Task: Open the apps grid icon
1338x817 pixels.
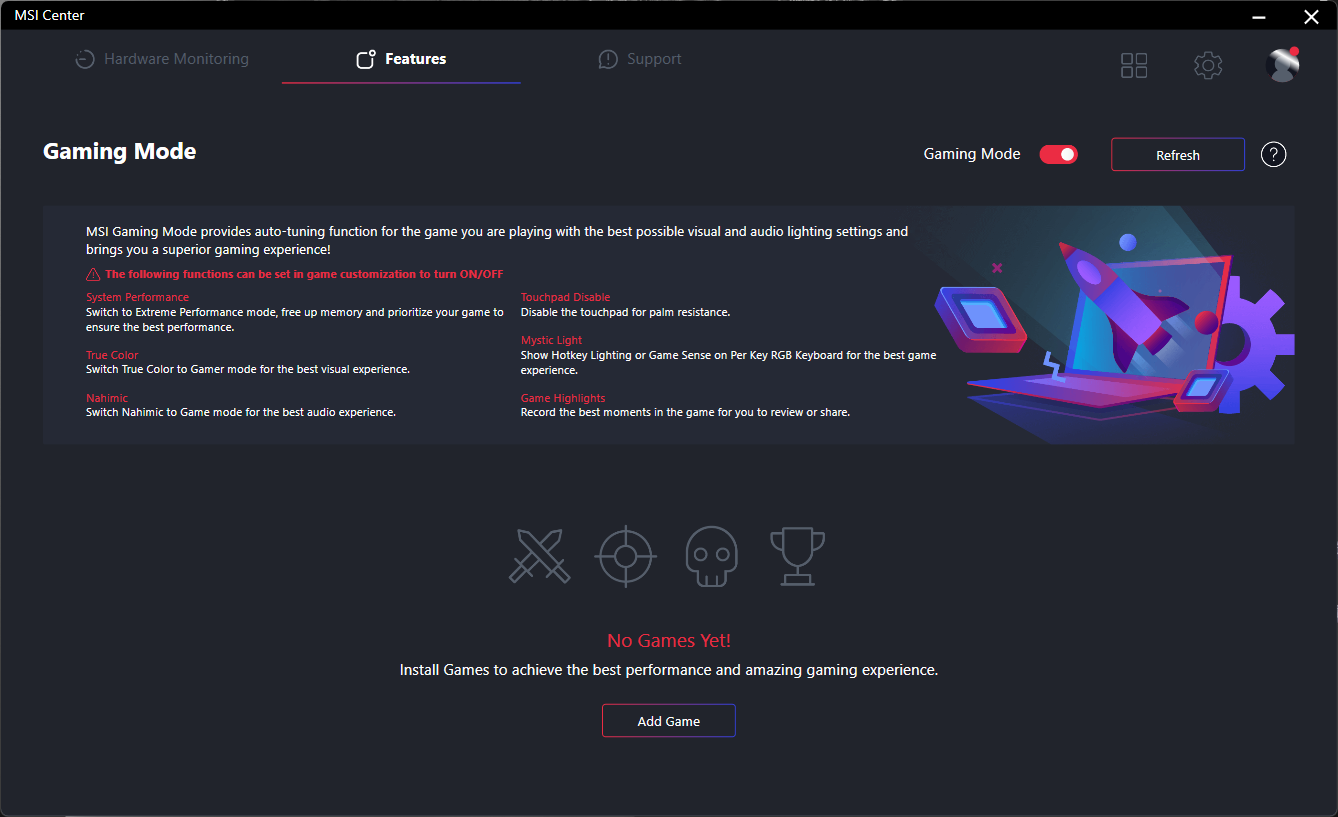Action: [1134, 66]
